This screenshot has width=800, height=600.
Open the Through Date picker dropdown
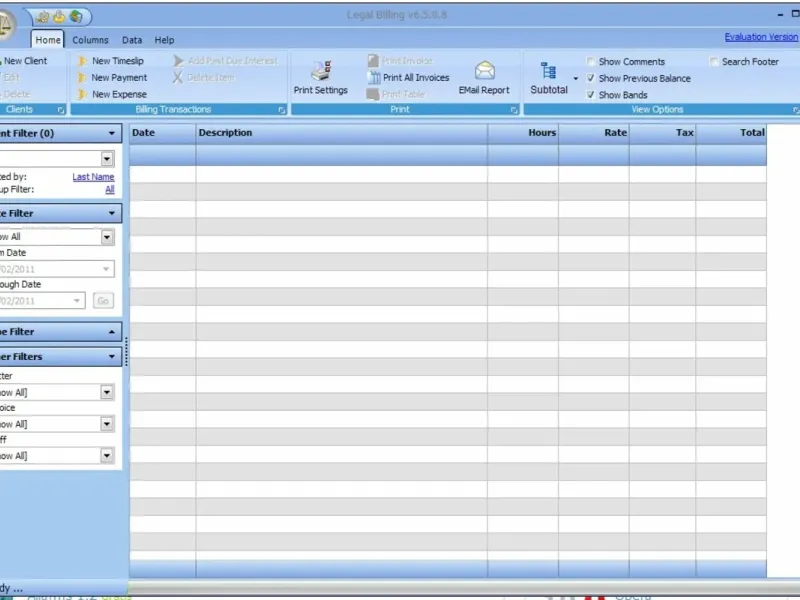[77, 301]
